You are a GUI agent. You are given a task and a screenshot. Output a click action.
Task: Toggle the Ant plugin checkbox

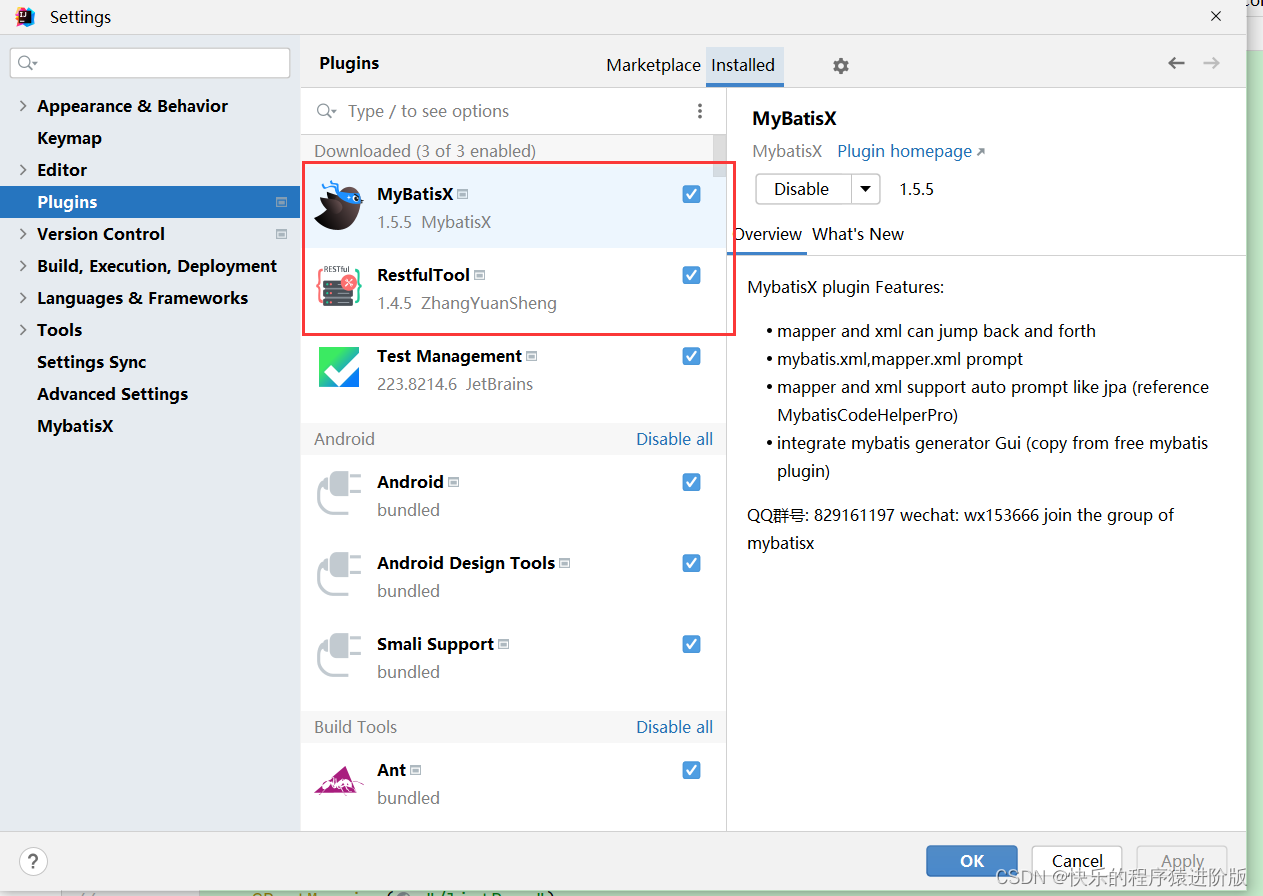tap(691, 770)
